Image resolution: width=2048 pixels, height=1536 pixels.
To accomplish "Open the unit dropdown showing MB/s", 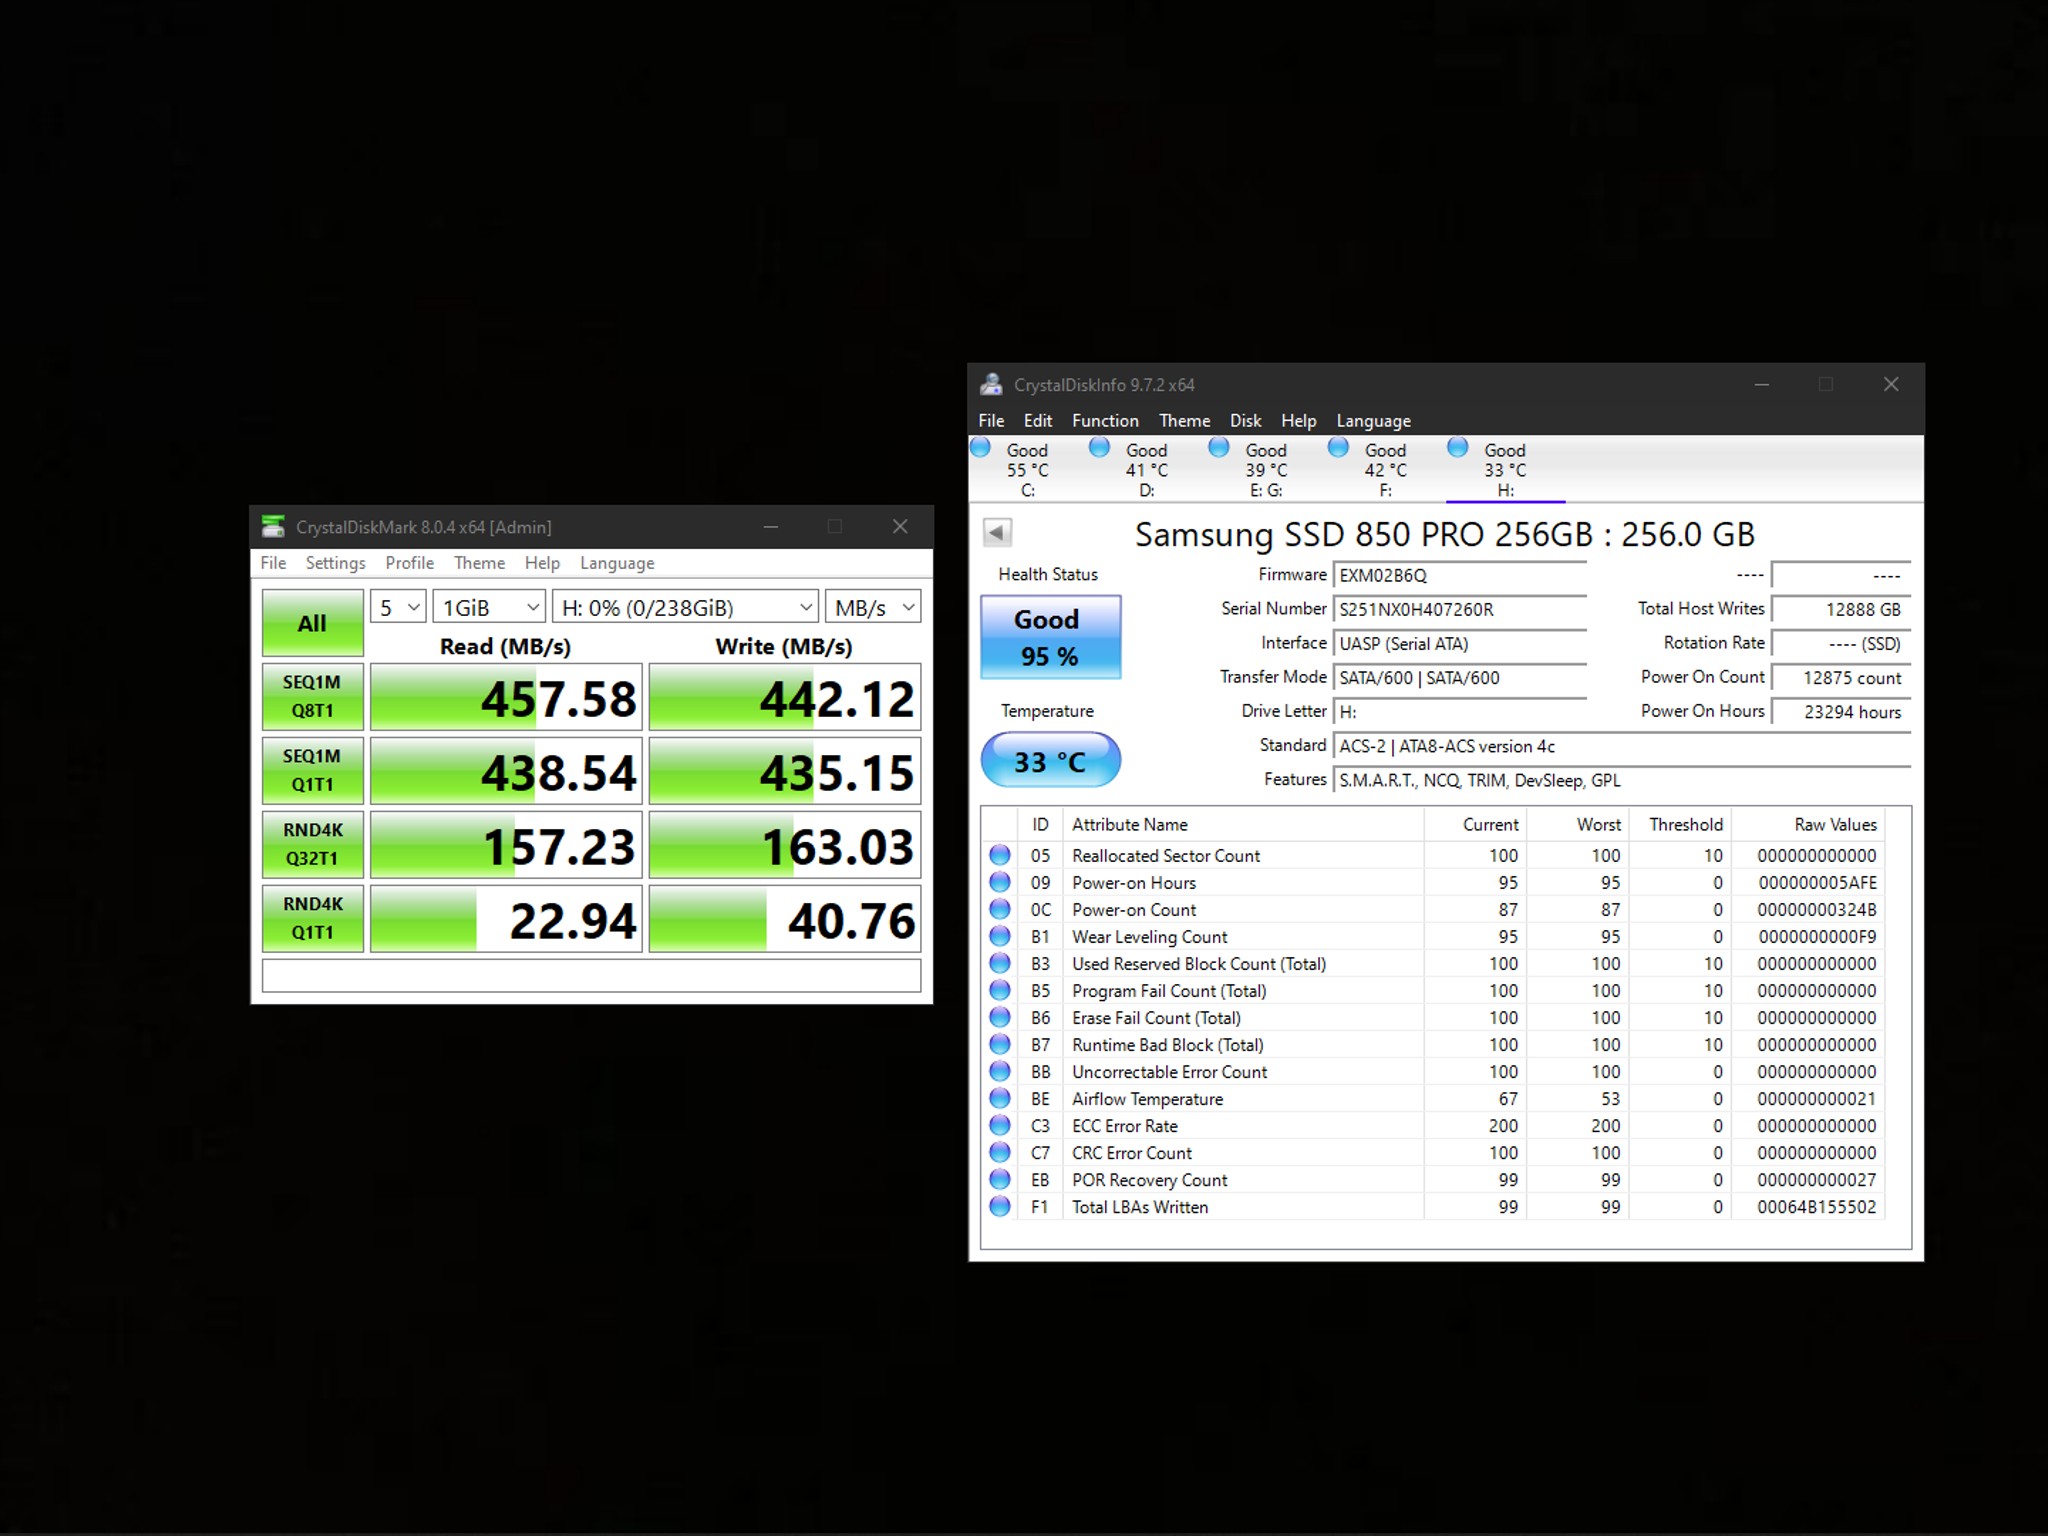I will point(873,607).
